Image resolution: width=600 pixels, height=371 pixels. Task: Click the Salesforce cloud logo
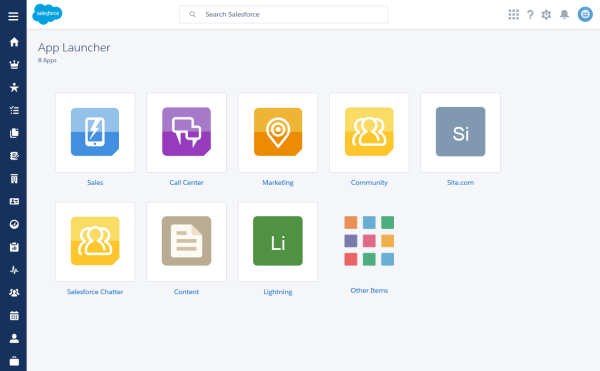[x=47, y=14]
